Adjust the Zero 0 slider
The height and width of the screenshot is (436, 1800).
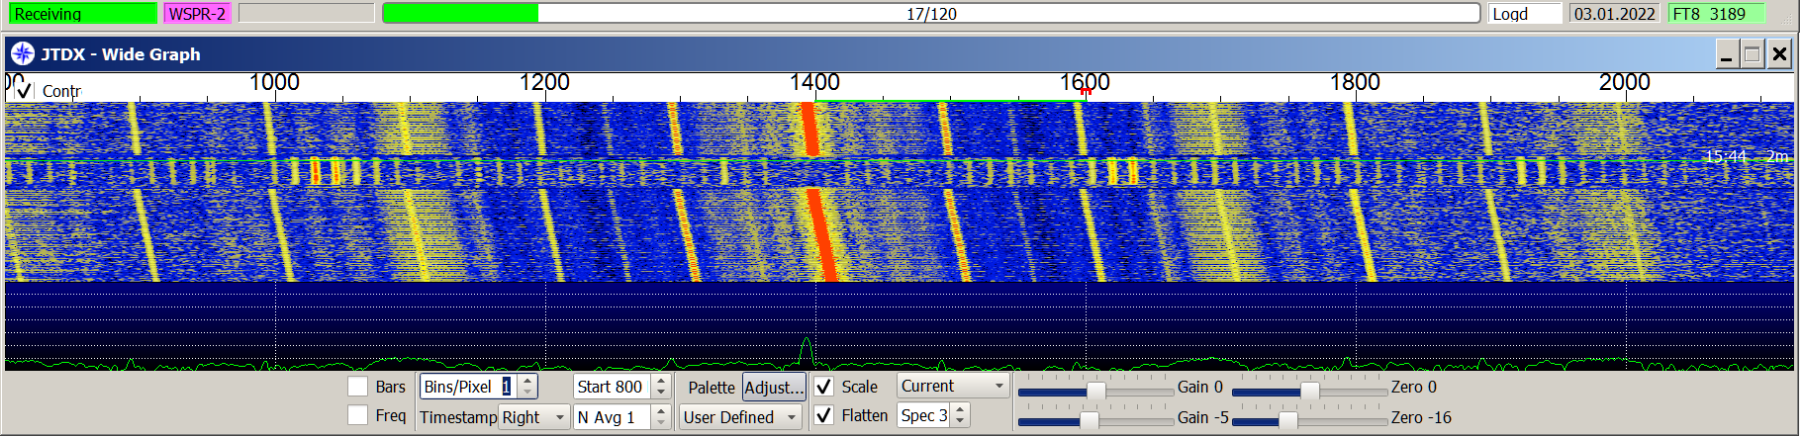pos(1310,391)
